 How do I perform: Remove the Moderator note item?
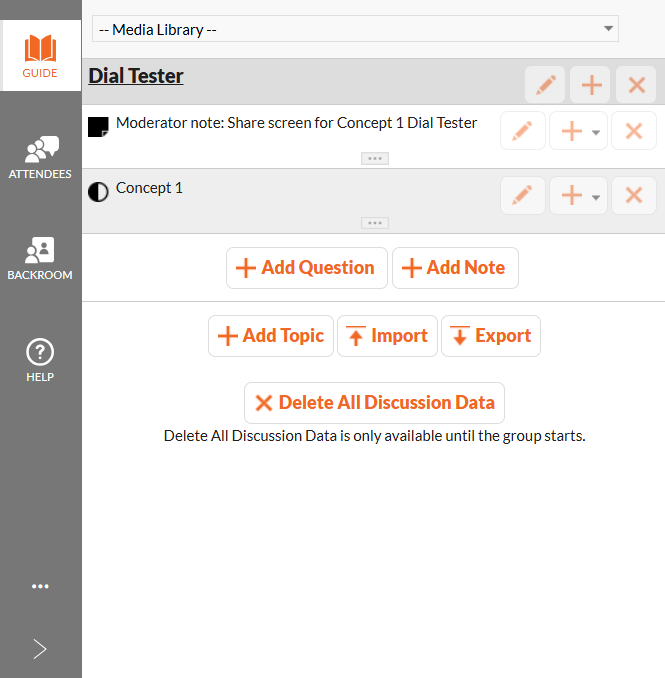(x=633, y=131)
